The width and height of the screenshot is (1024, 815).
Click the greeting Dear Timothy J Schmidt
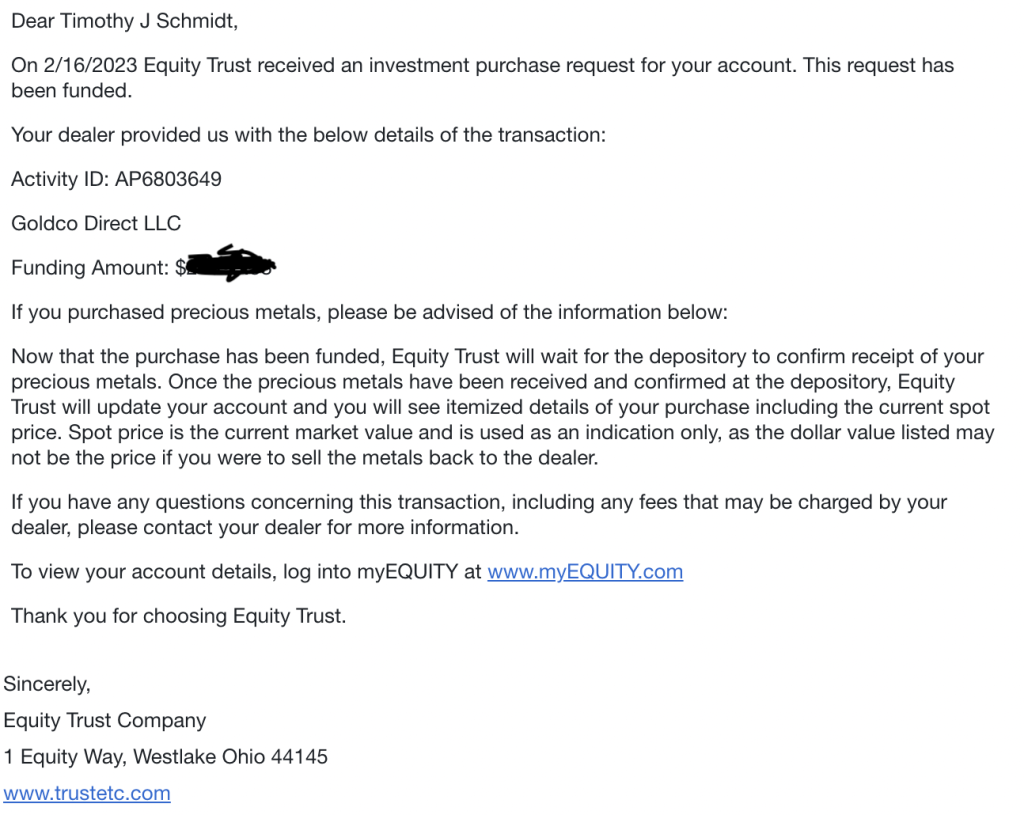[125, 21]
